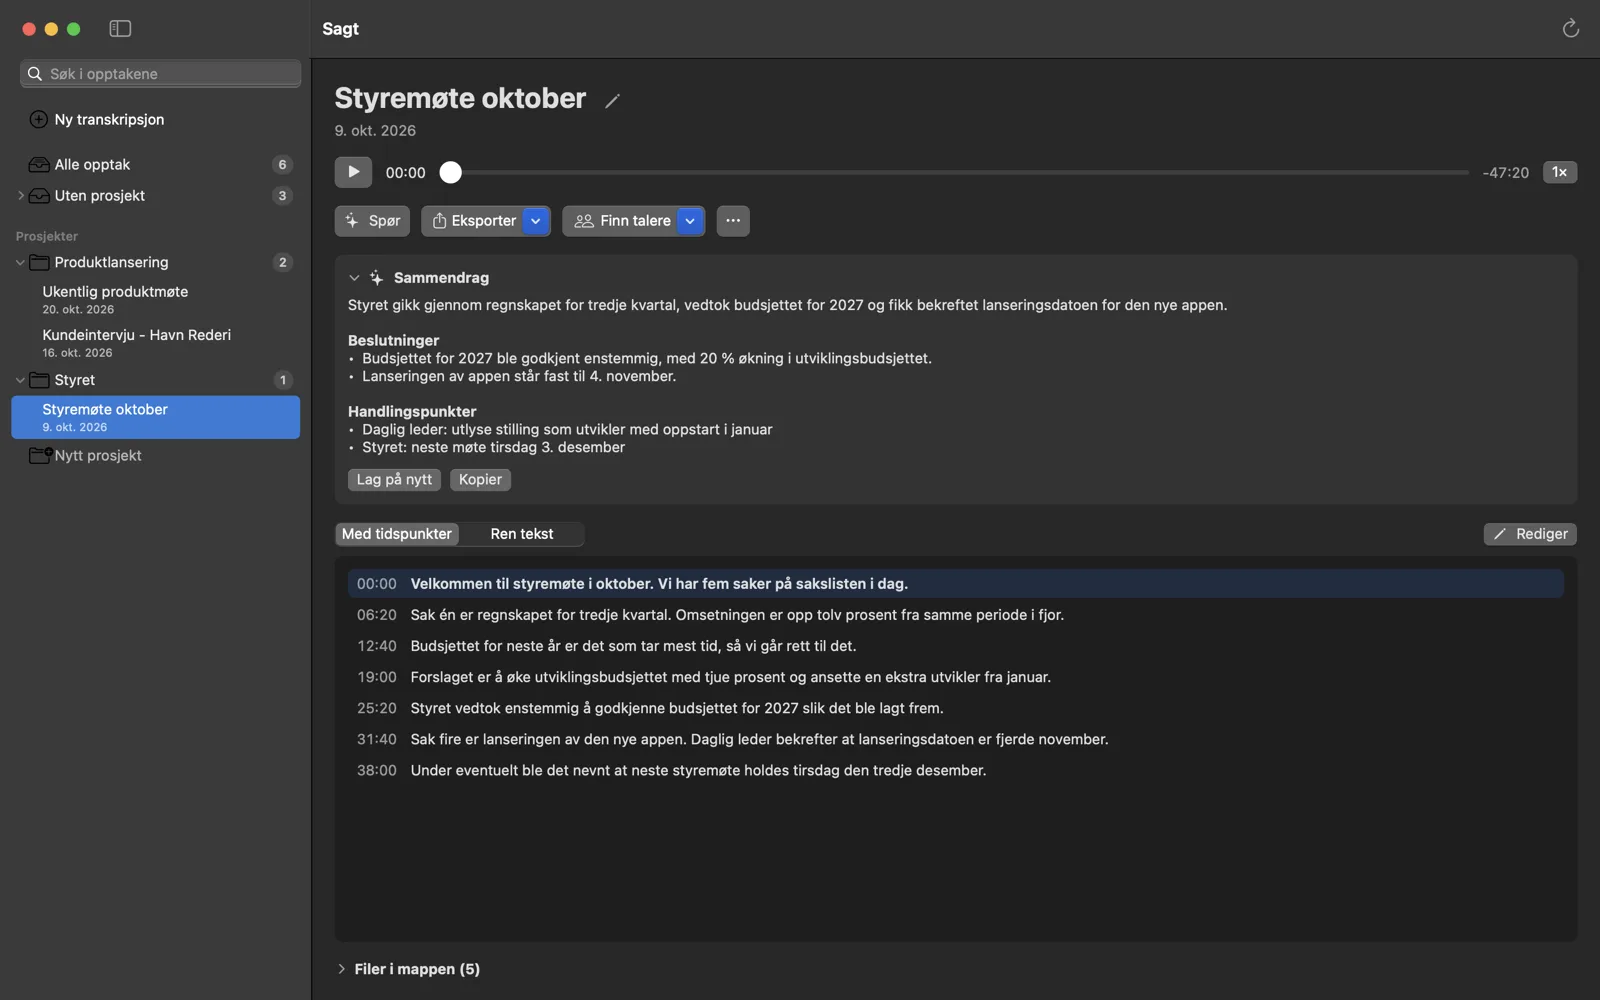The height and width of the screenshot is (1000, 1600).
Task: Jump to the 06:20 transcript line
Action: pos(955,615)
